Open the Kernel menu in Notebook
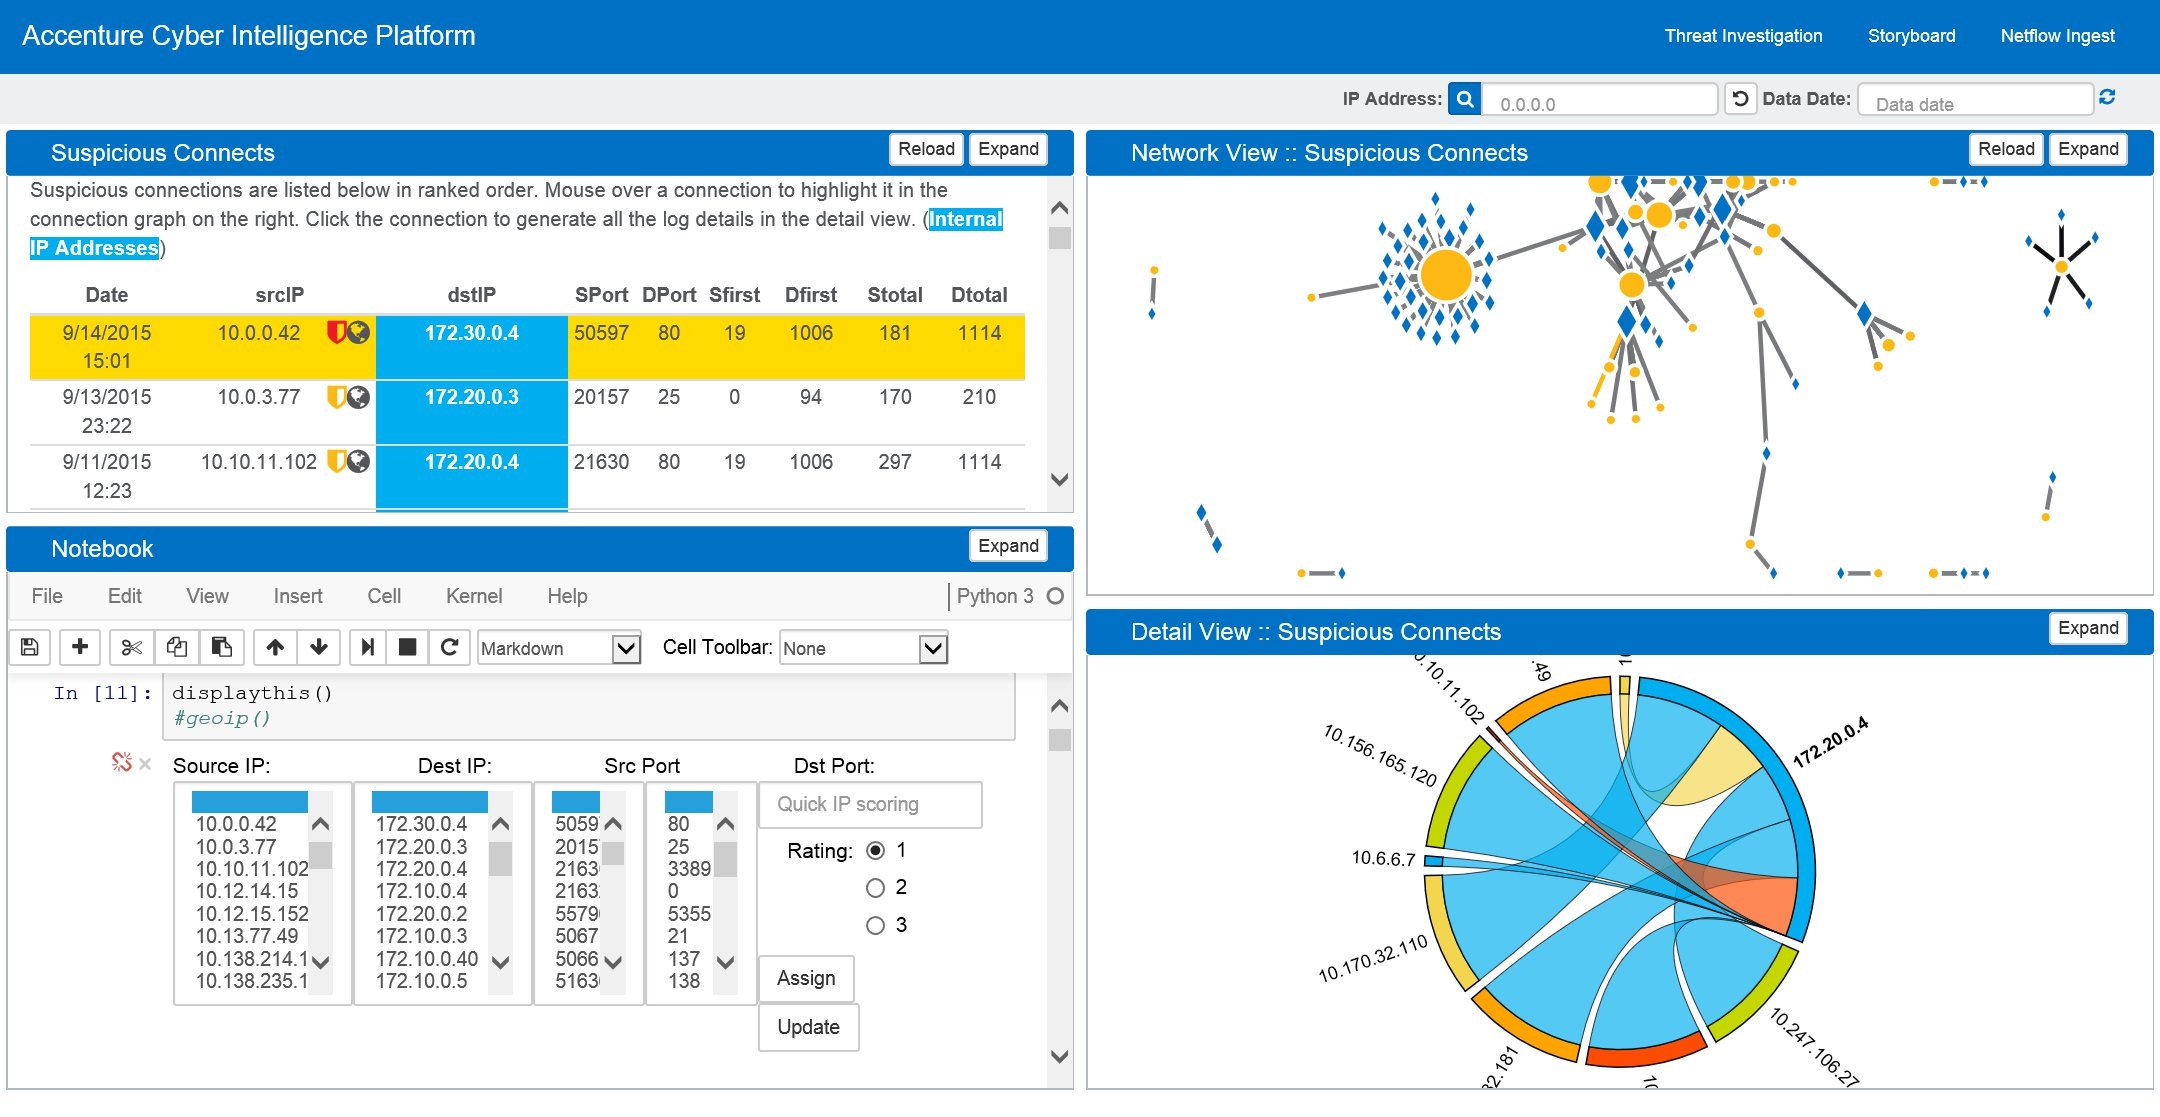The width and height of the screenshot is (2160, 1117). click(x=473, y=596)
